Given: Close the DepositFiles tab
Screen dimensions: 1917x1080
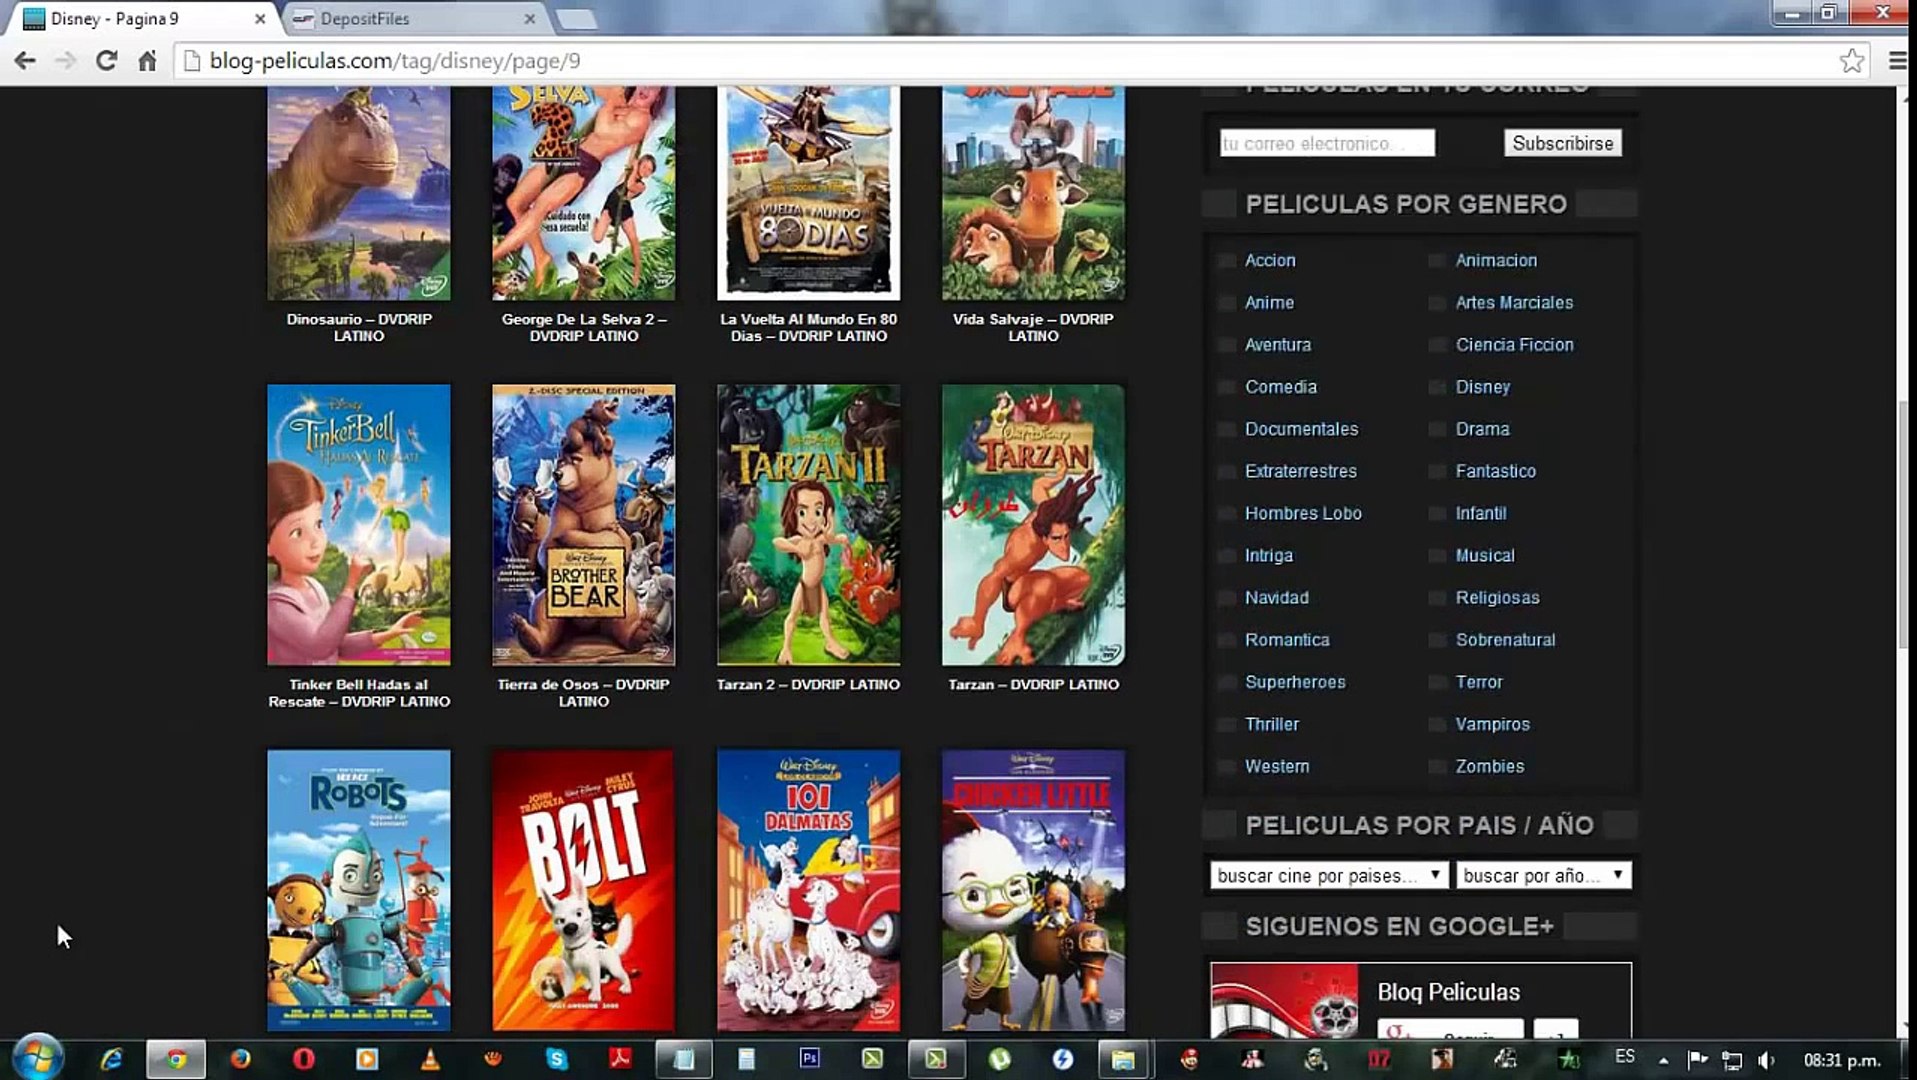Looking at the screenshot, I should click(529, 19).
